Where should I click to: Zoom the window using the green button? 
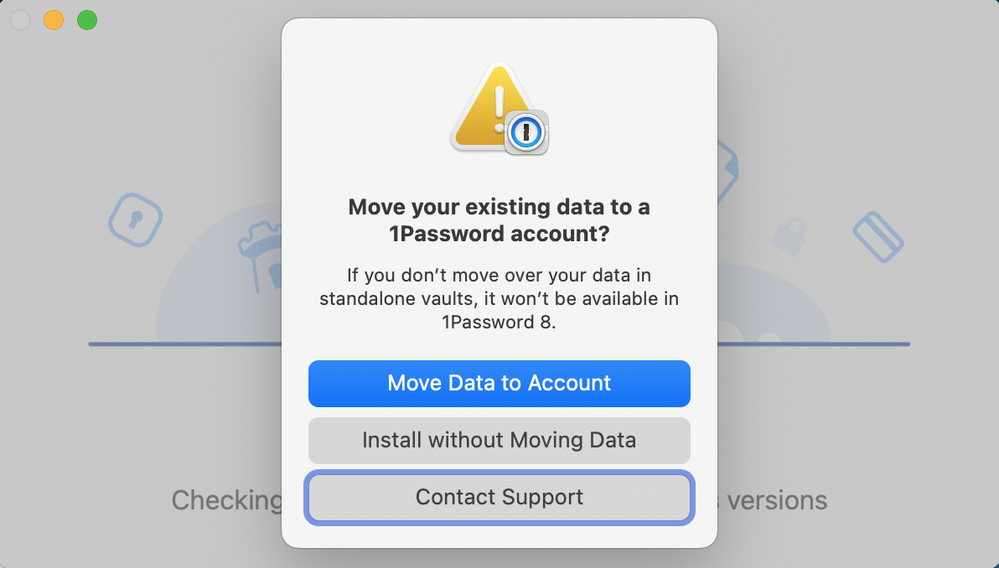tap(87, 20)
